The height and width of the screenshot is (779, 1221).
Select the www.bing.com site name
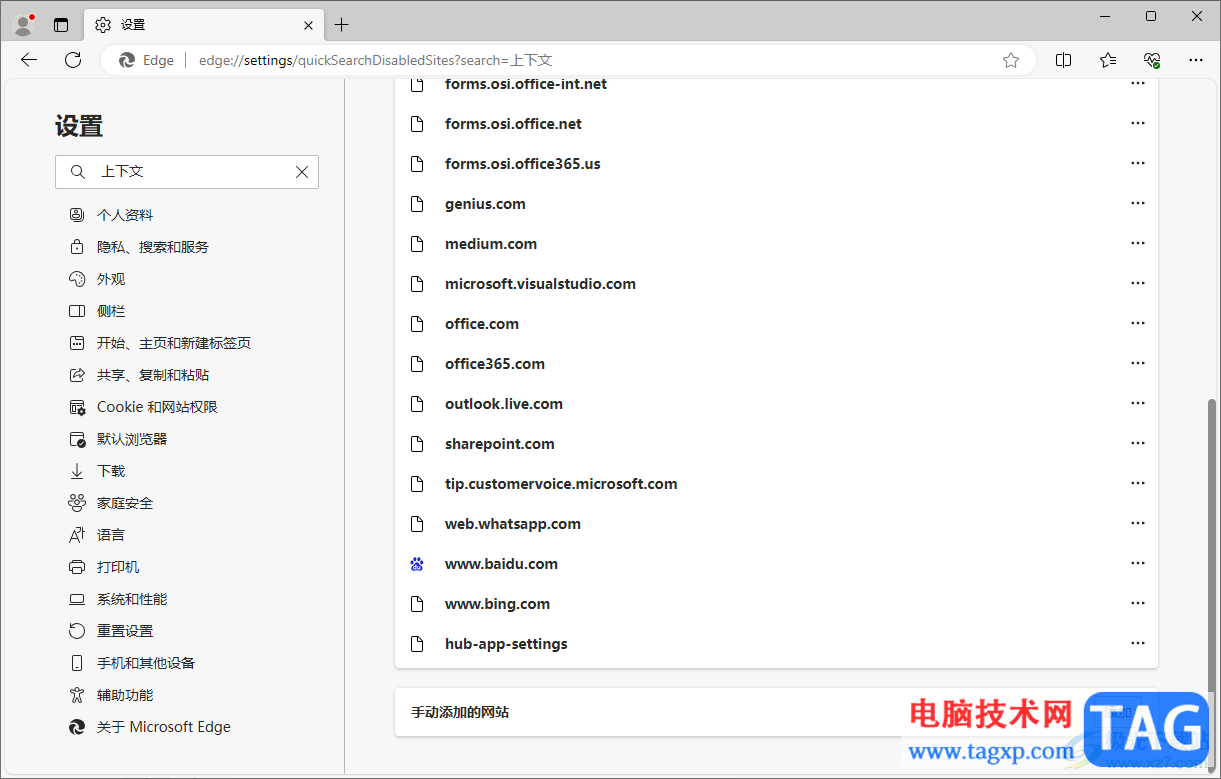tap(497, 604)
